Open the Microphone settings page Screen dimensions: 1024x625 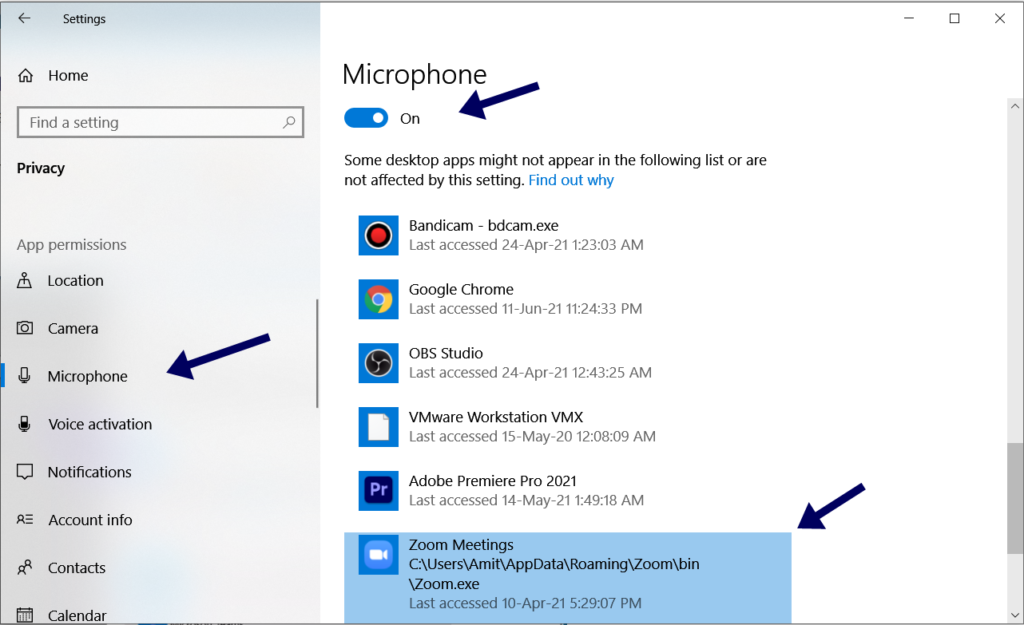tap(85, 376)
